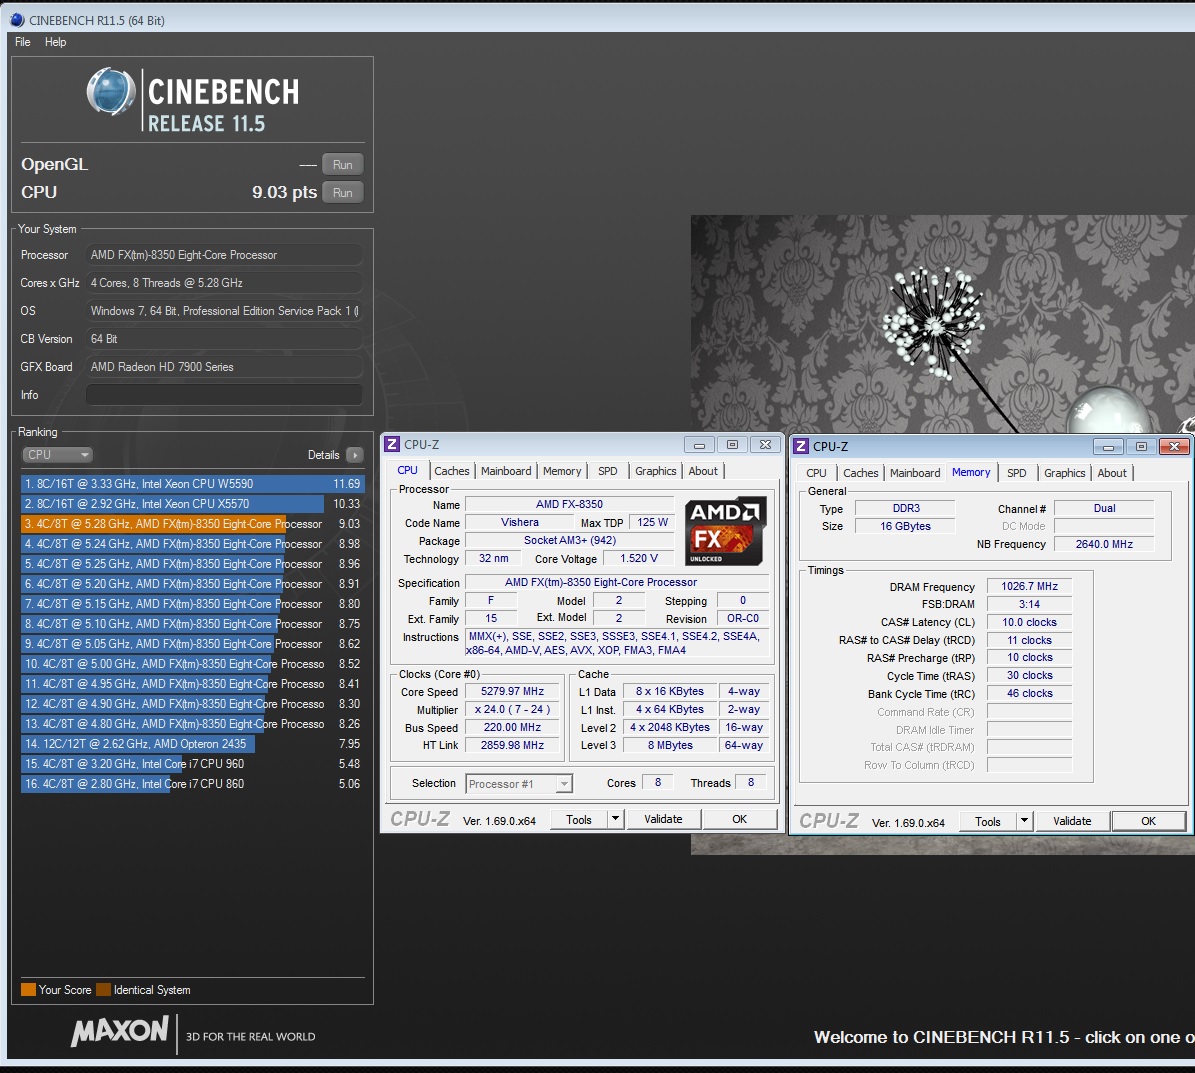Screen dimensions: 1195x1073
Task: Click the right CPU-Z window icon
Action: [801, 447]
